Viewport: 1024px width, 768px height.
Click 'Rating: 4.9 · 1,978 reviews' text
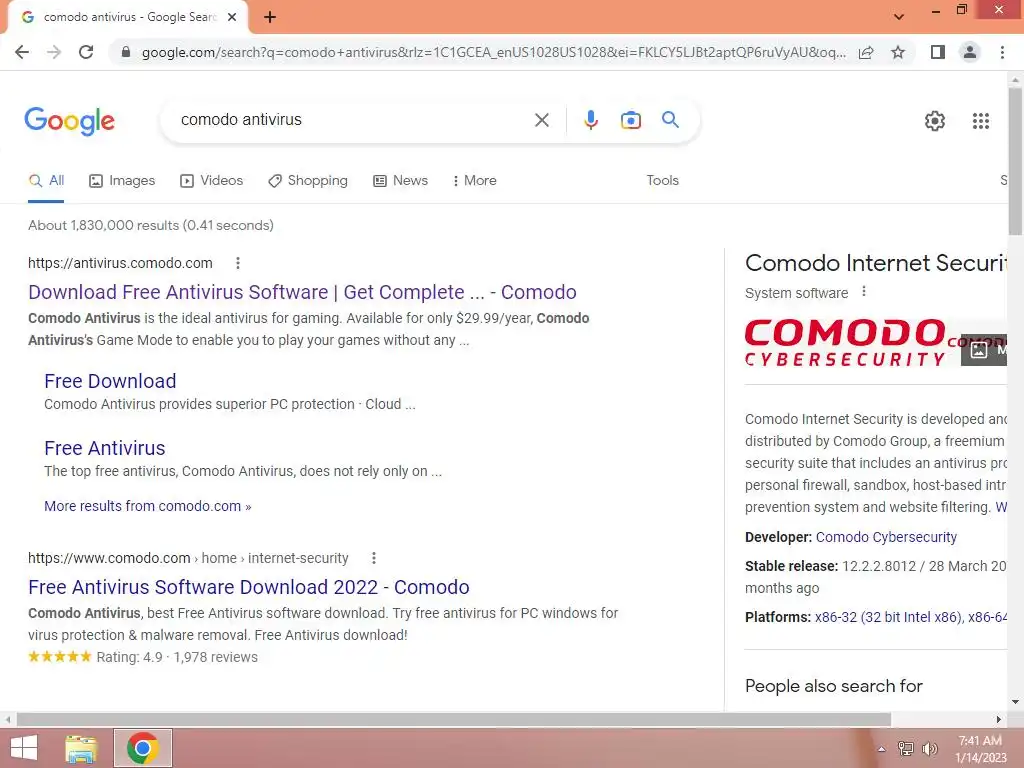point(177,658)
